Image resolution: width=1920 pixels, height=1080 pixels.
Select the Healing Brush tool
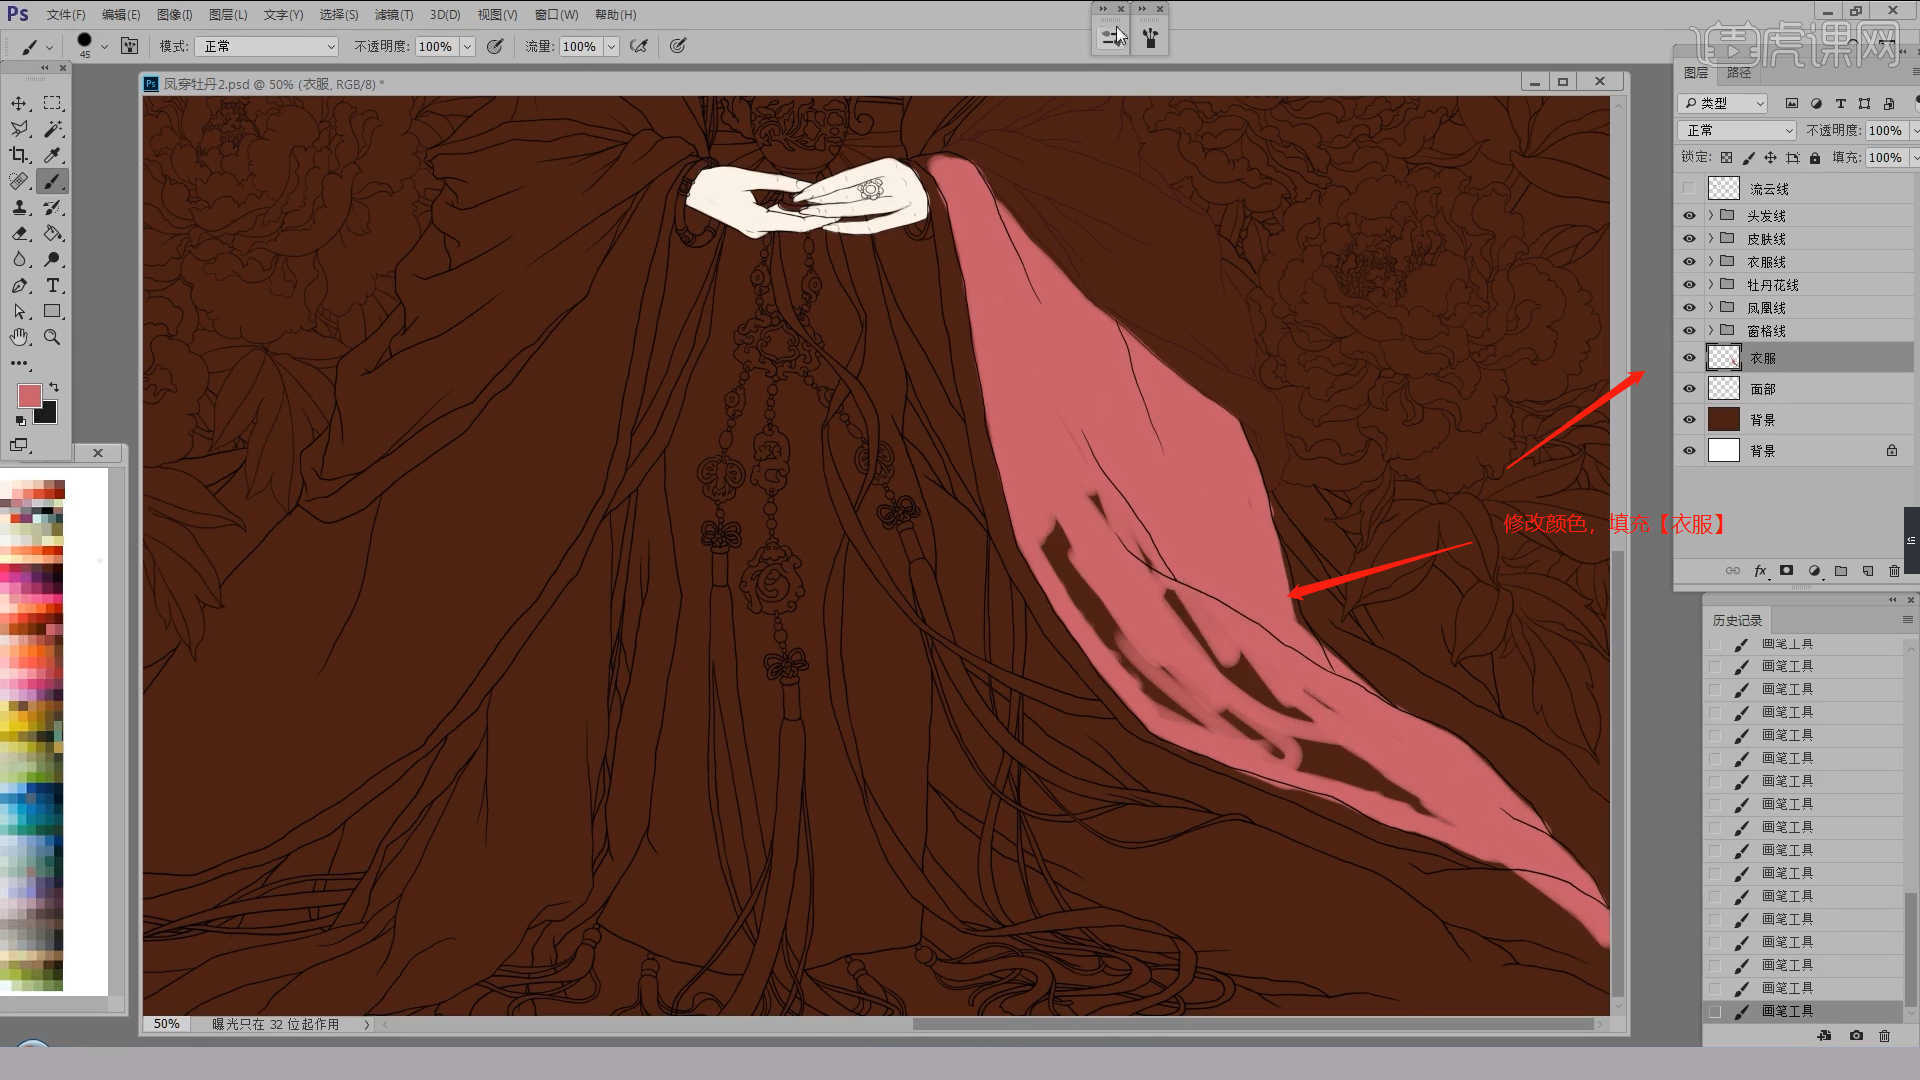pos(19,181)
